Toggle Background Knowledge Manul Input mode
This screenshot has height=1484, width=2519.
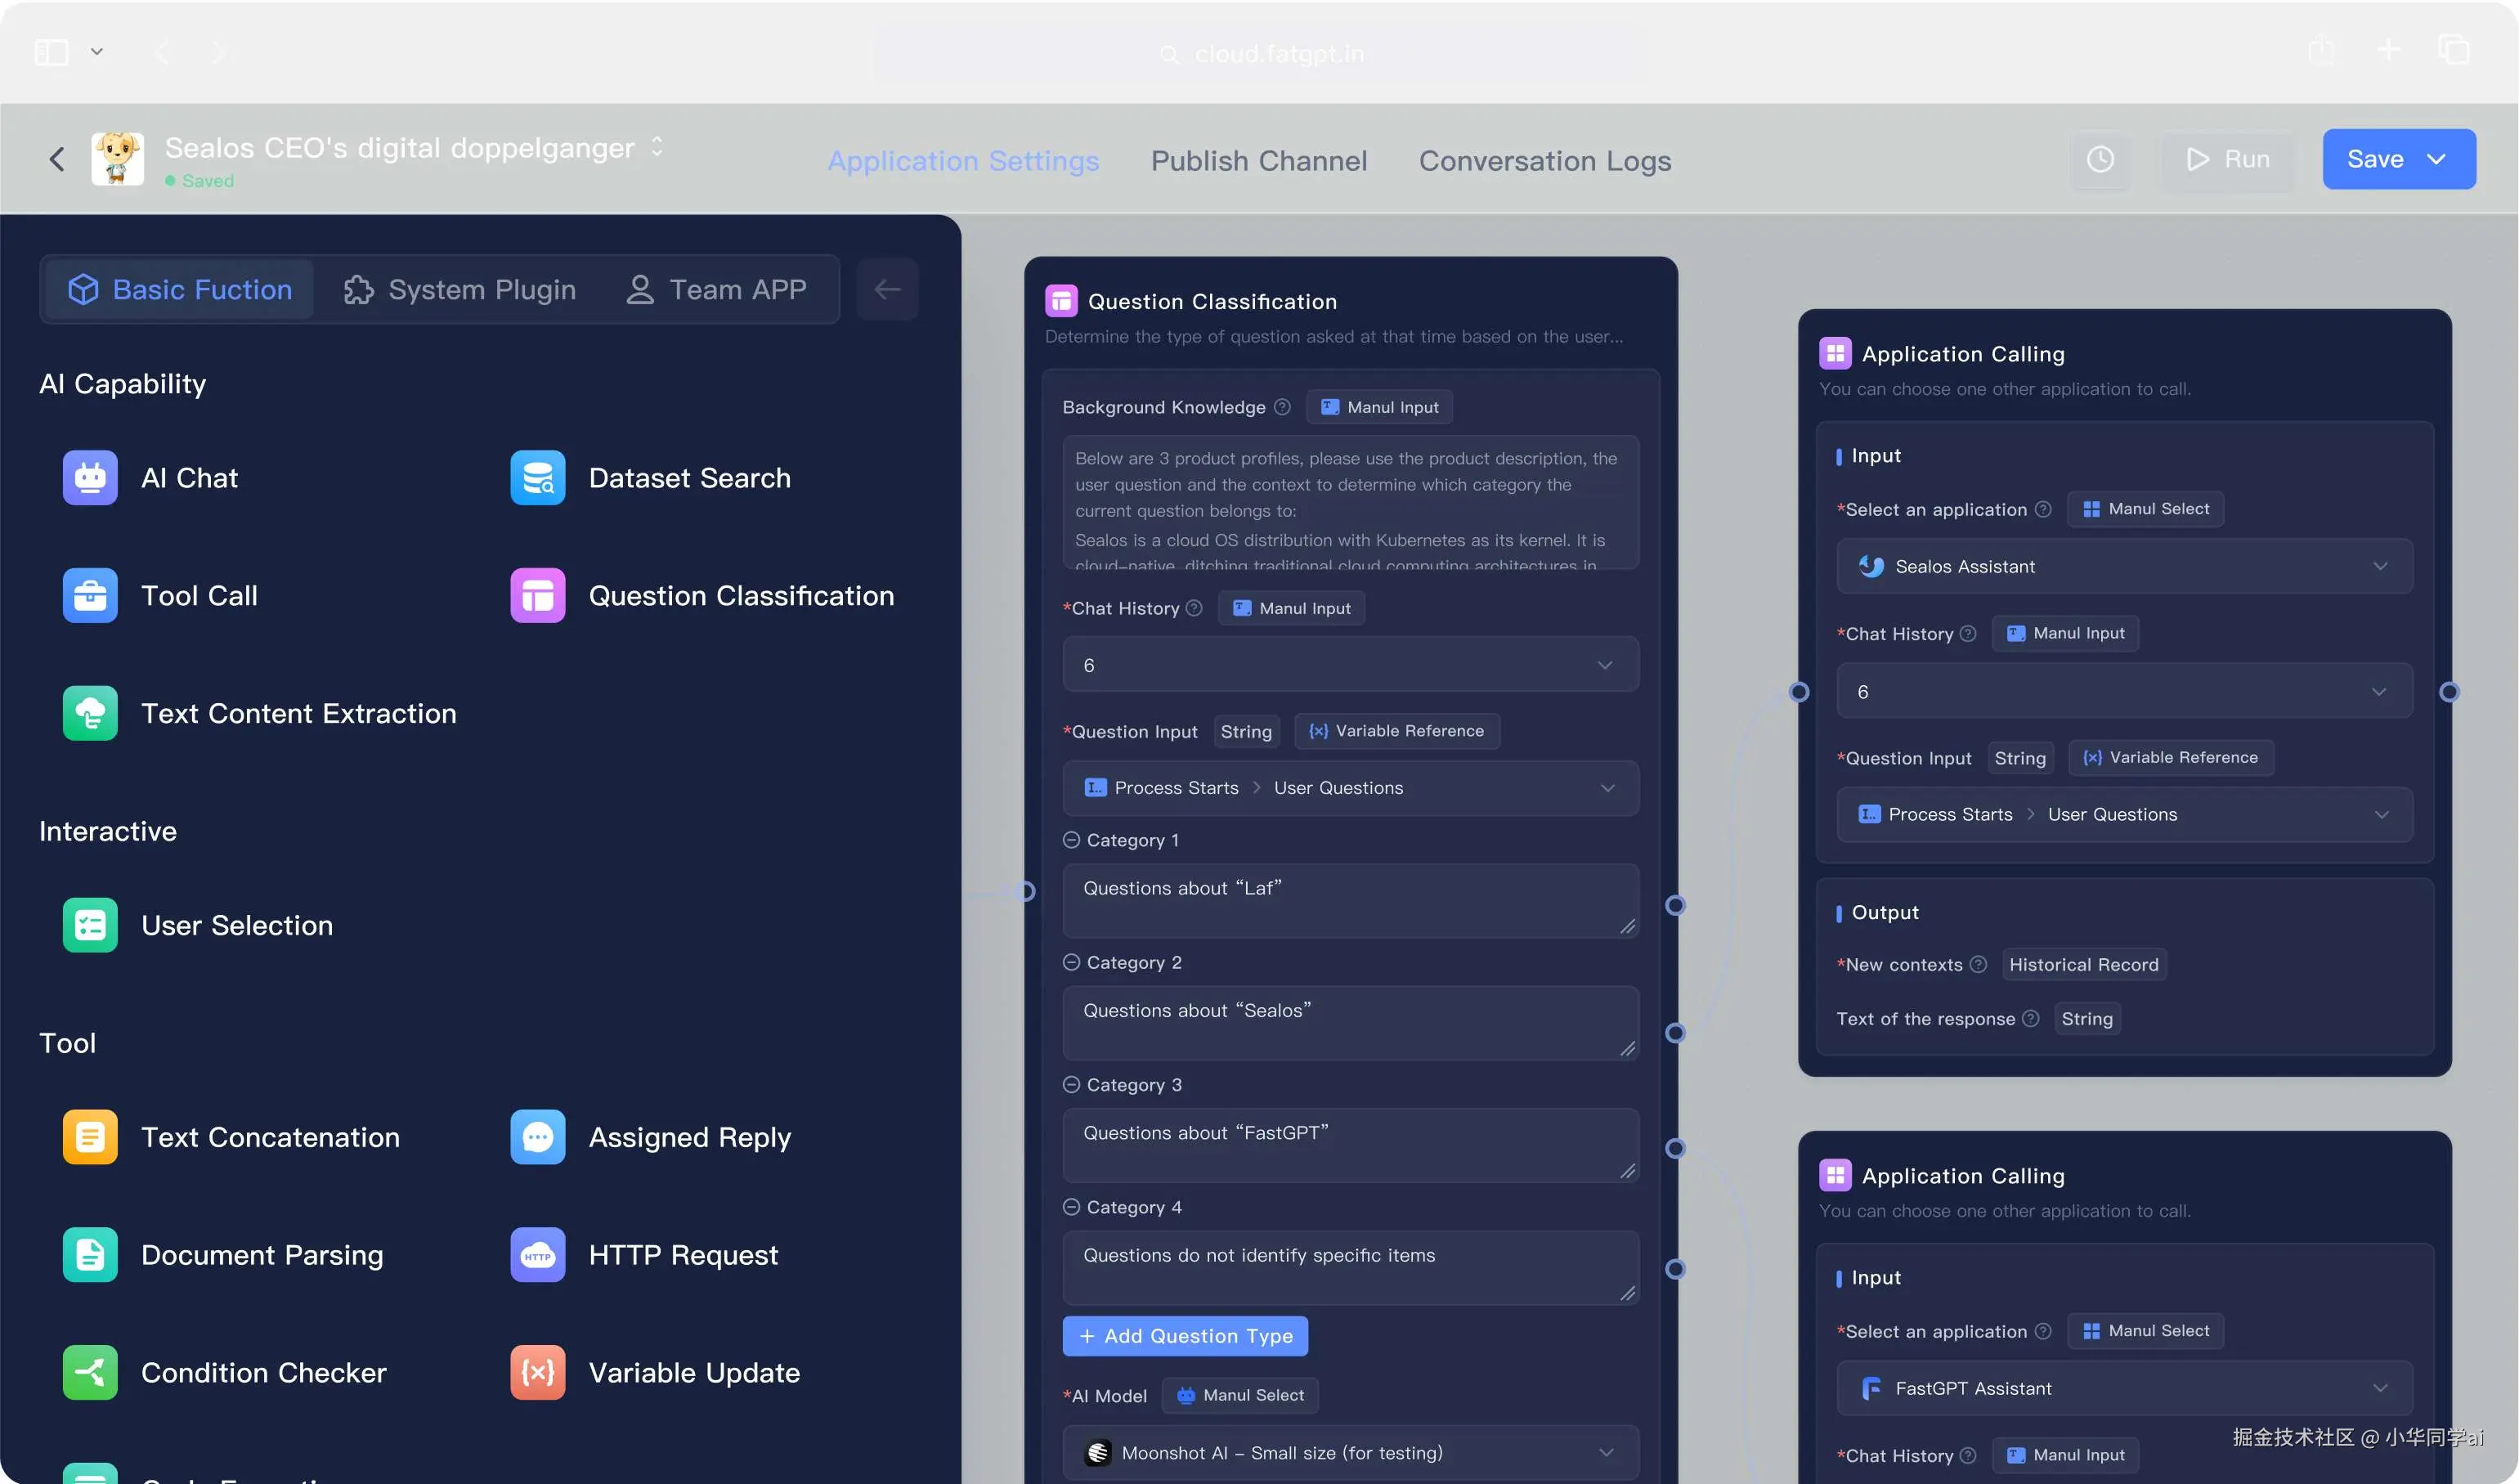coord(1379,407)
